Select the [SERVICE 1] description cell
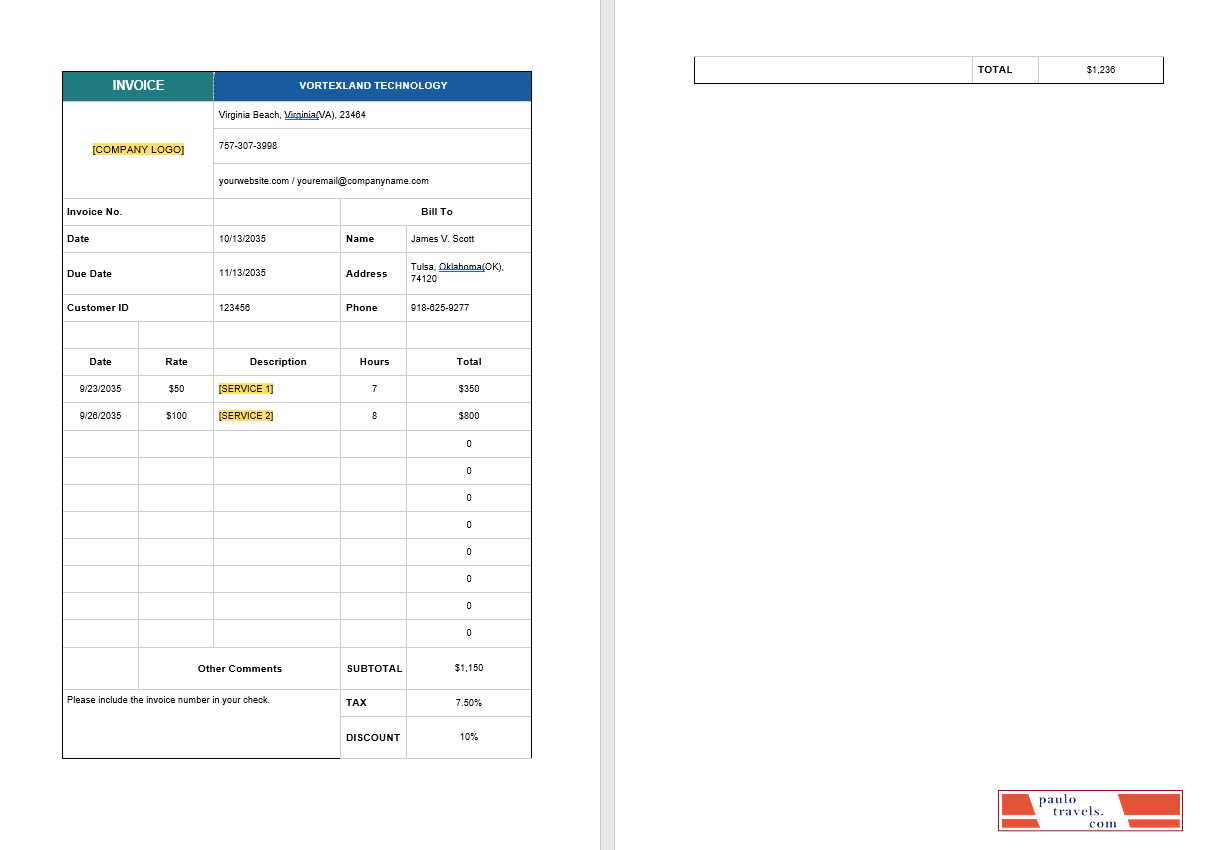This screenshot has height=850, width=1220. click(245, 388)
